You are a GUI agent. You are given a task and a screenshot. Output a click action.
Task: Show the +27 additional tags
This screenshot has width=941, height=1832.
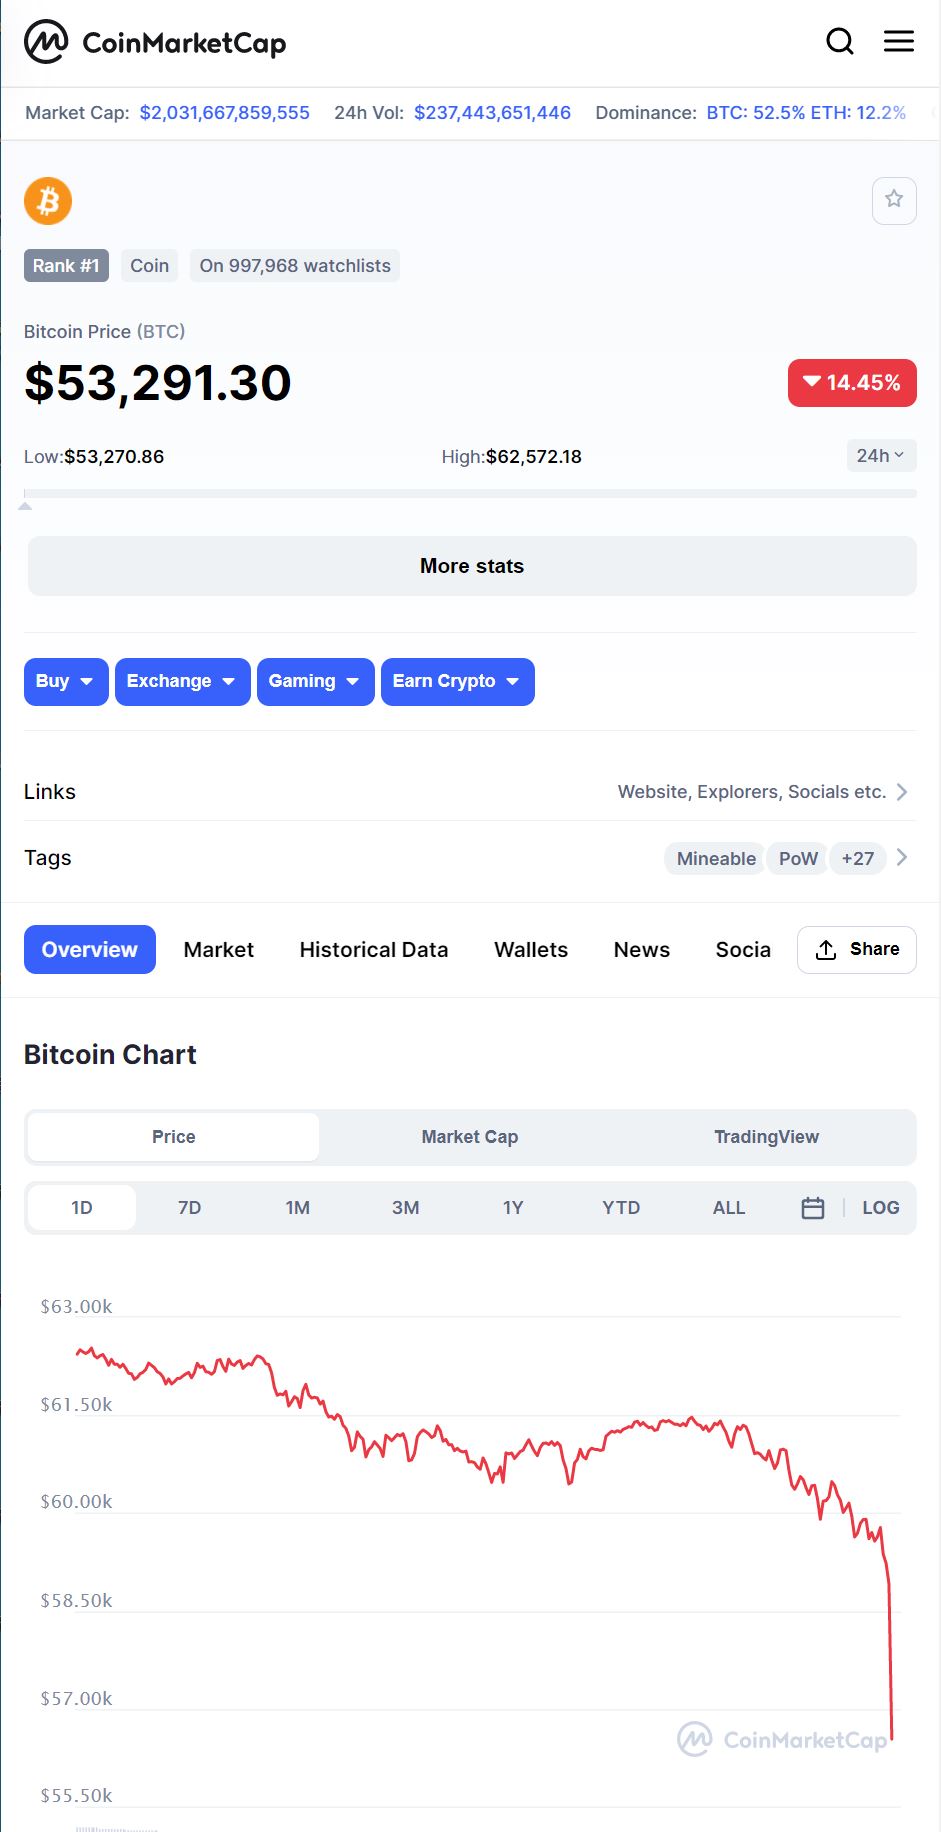[x=858, y=859]
